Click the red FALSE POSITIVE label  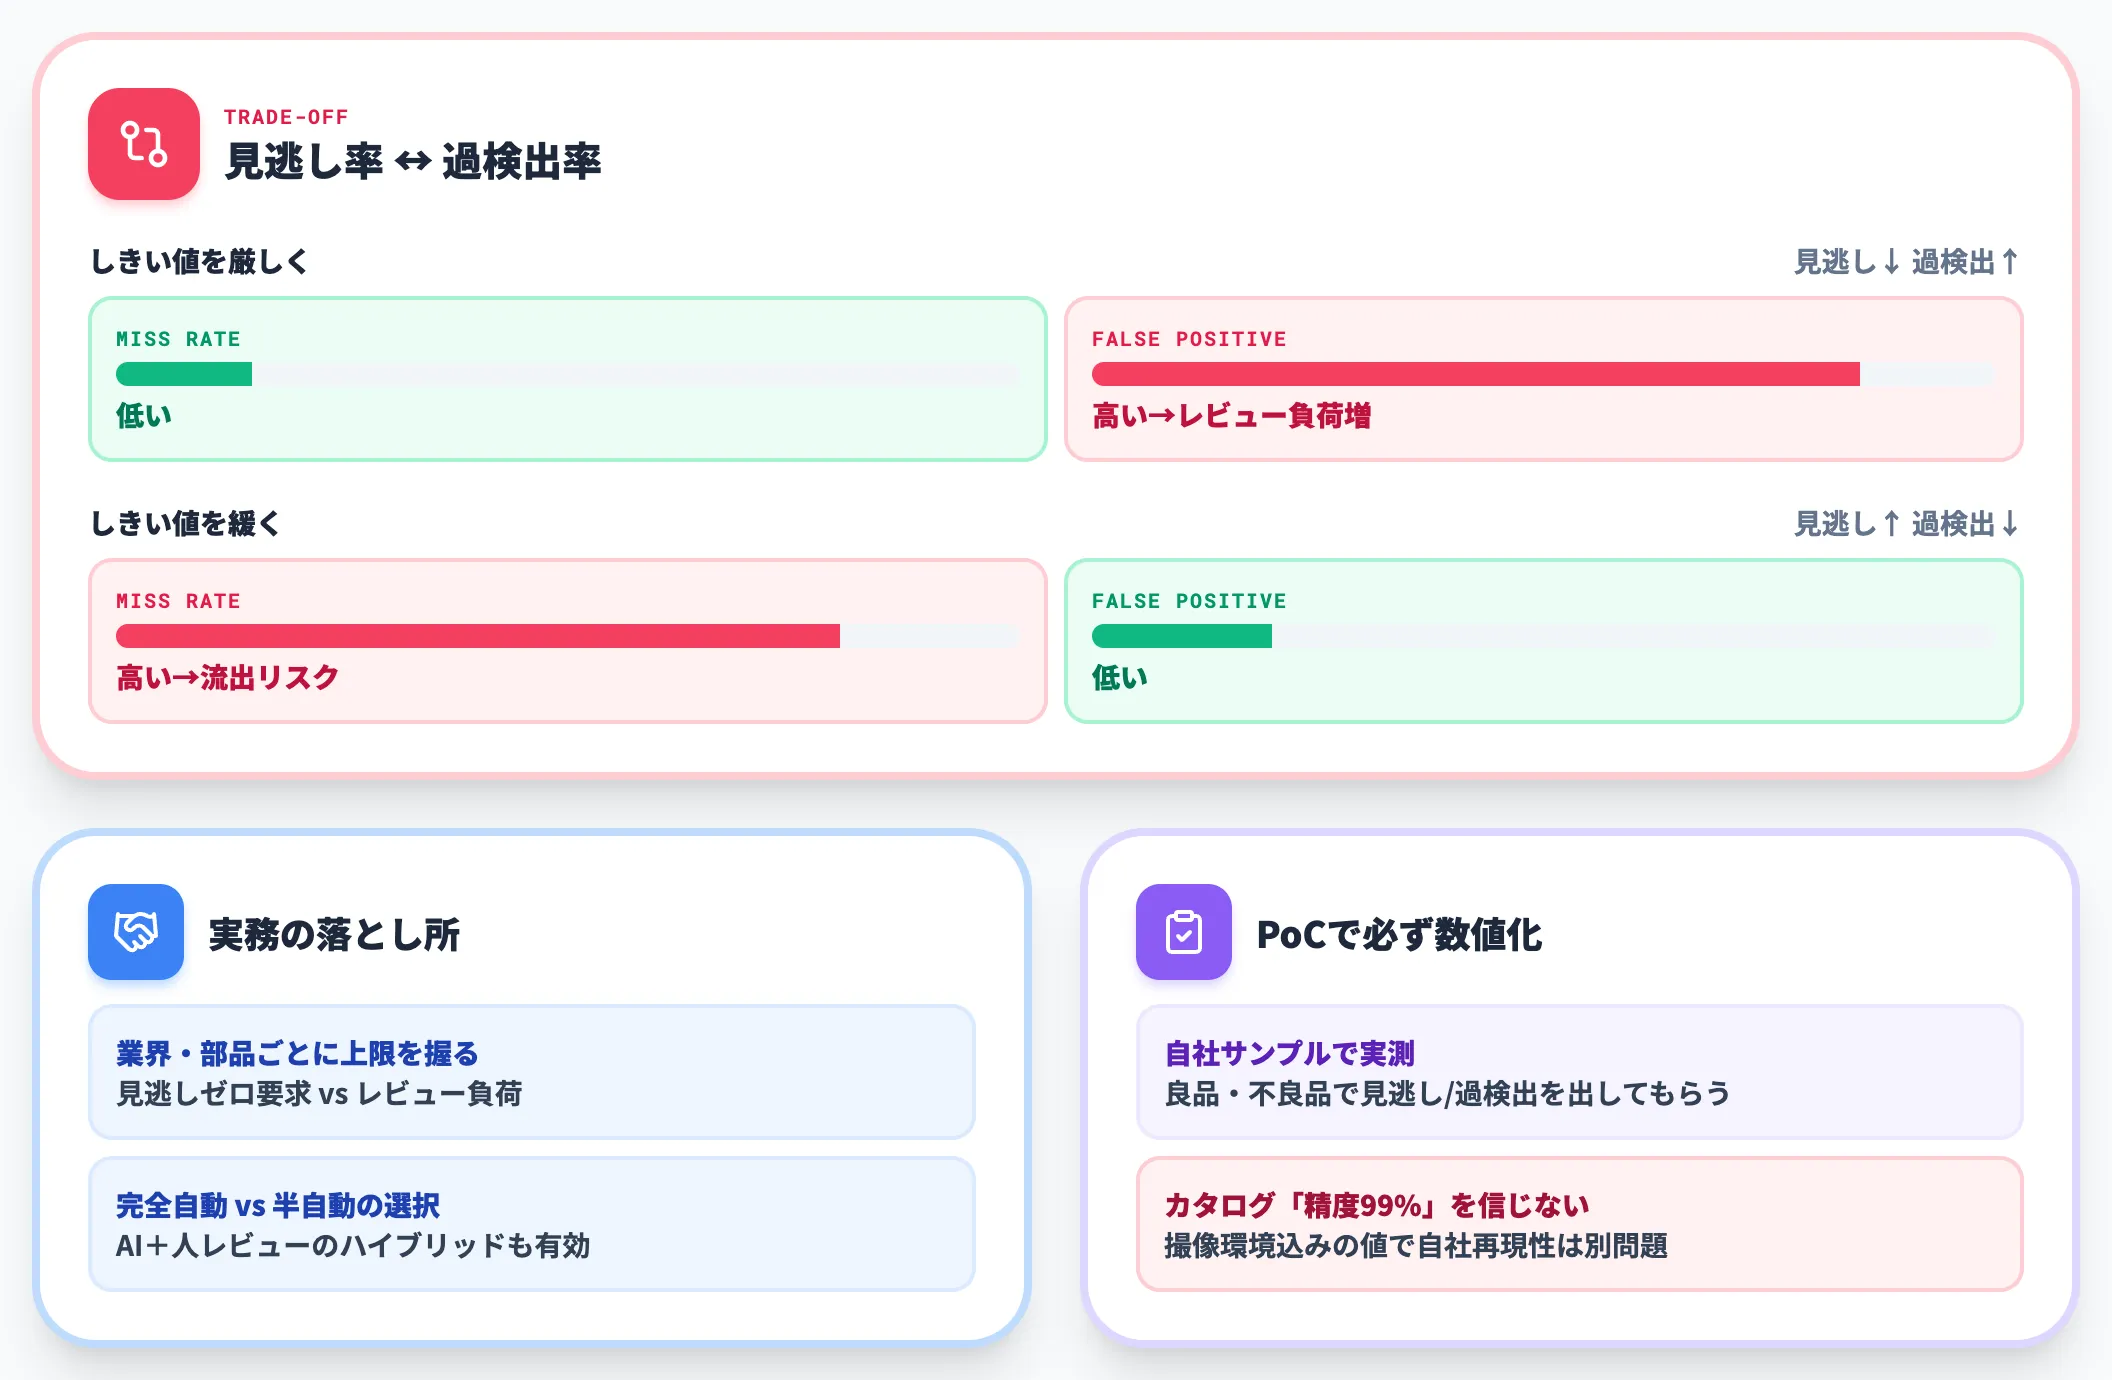click(x=1189, y=339)
